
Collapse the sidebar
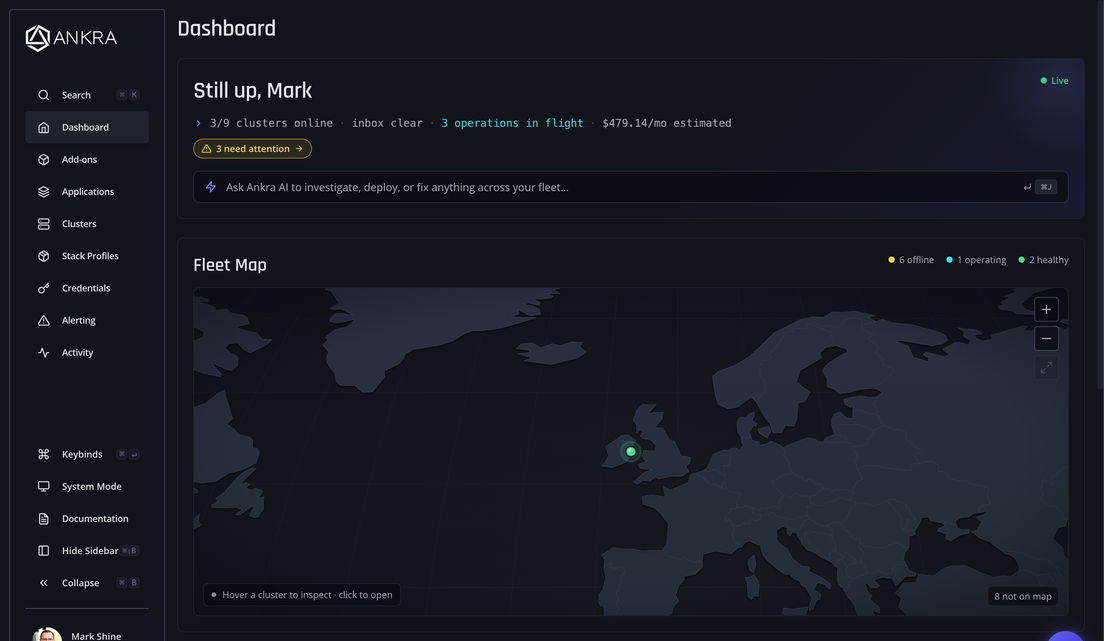click(x=87, y=583)
